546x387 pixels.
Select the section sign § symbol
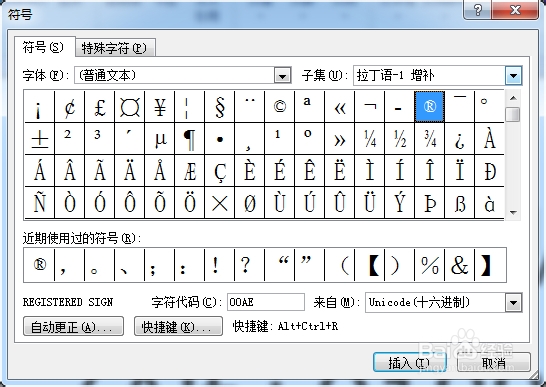pos(219,107)
